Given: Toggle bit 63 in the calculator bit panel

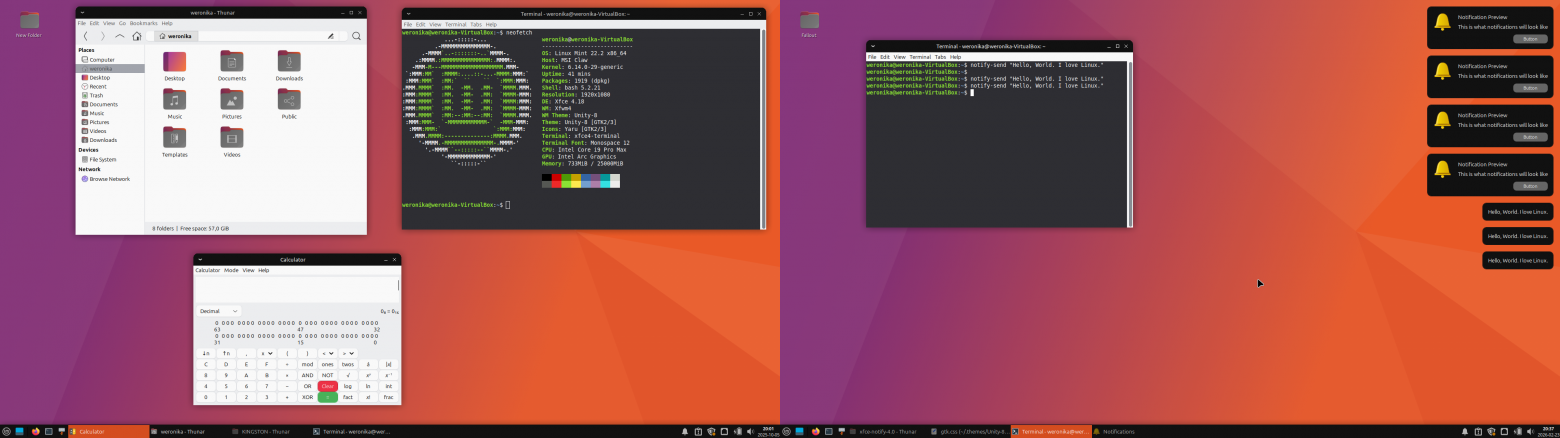Looking at the screenshot, I should [x=218, y=323].
